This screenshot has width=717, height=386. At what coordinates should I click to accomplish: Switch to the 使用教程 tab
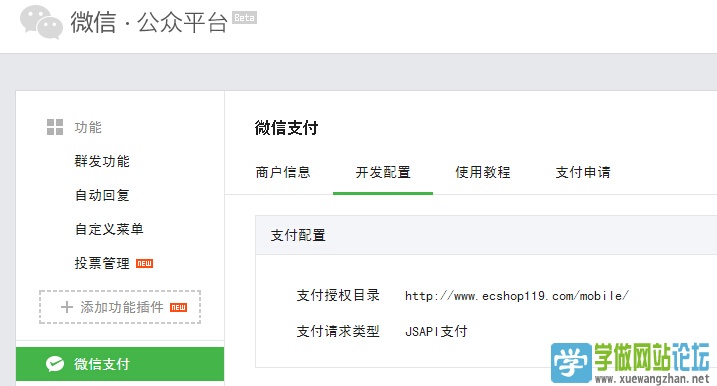point(483,172)
